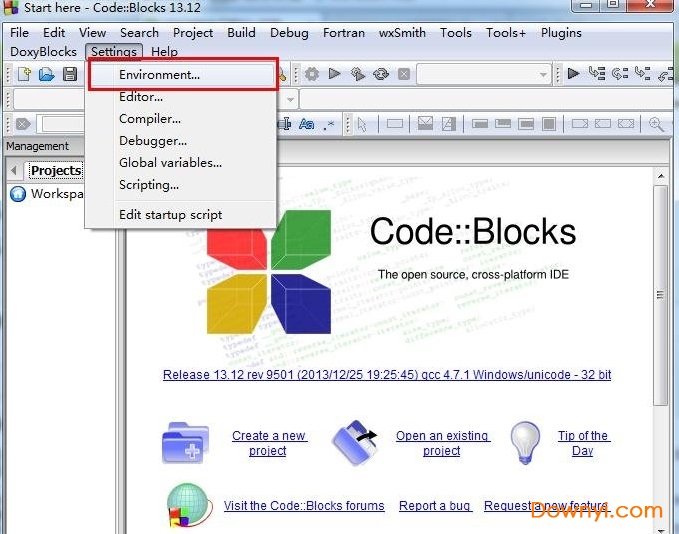Click Create a new project link

click(x=269, y=443)
